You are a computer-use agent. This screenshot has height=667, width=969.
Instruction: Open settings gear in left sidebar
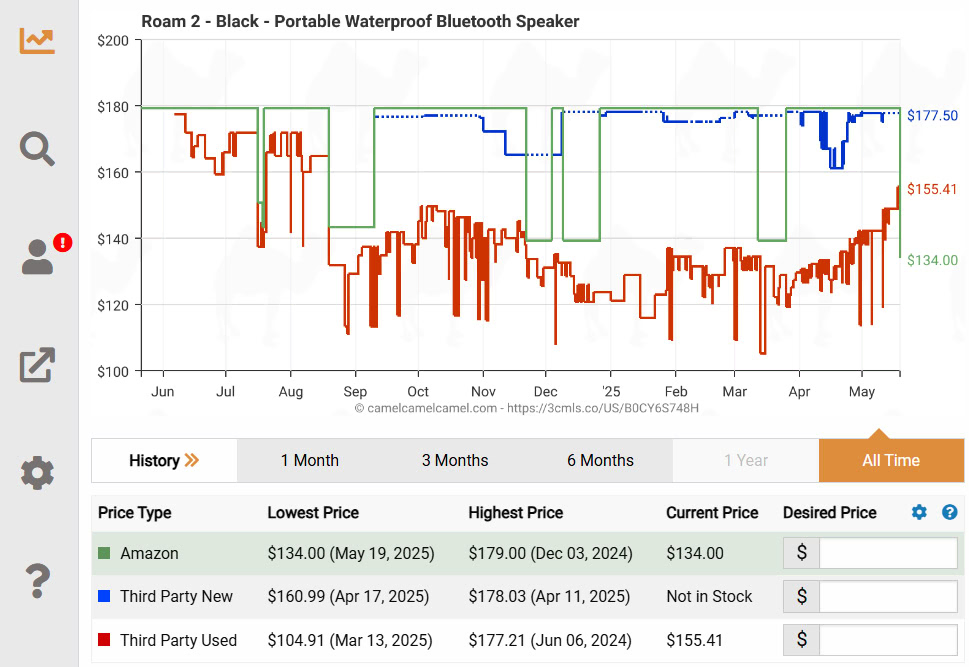tap(37, 472)
